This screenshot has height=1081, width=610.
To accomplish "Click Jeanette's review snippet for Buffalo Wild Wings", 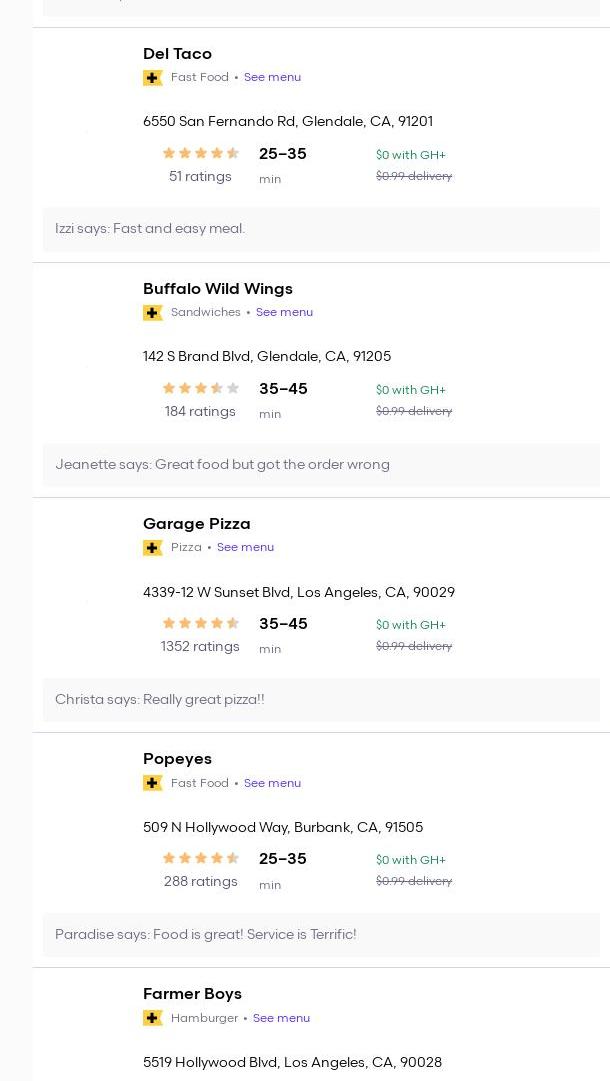I will (222, 465).
